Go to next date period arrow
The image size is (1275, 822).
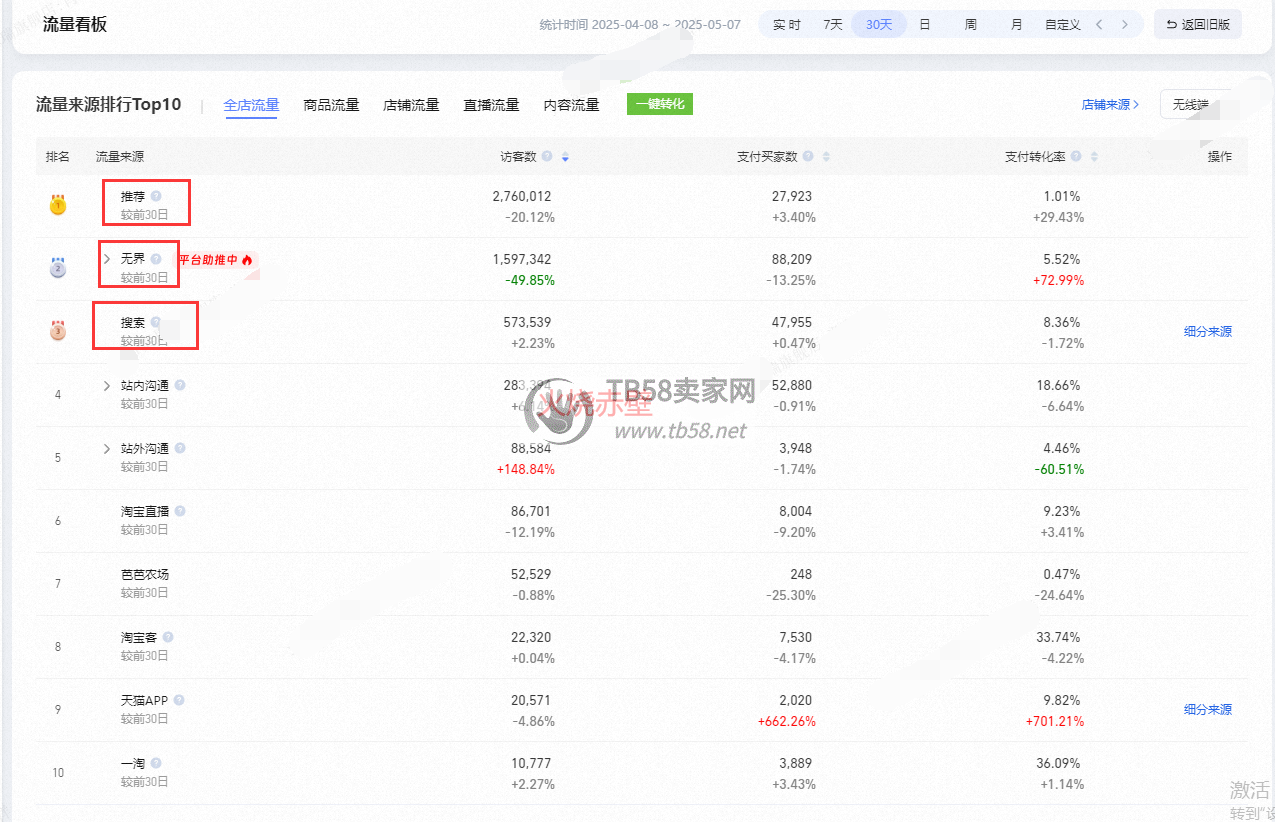(1125, 24)
